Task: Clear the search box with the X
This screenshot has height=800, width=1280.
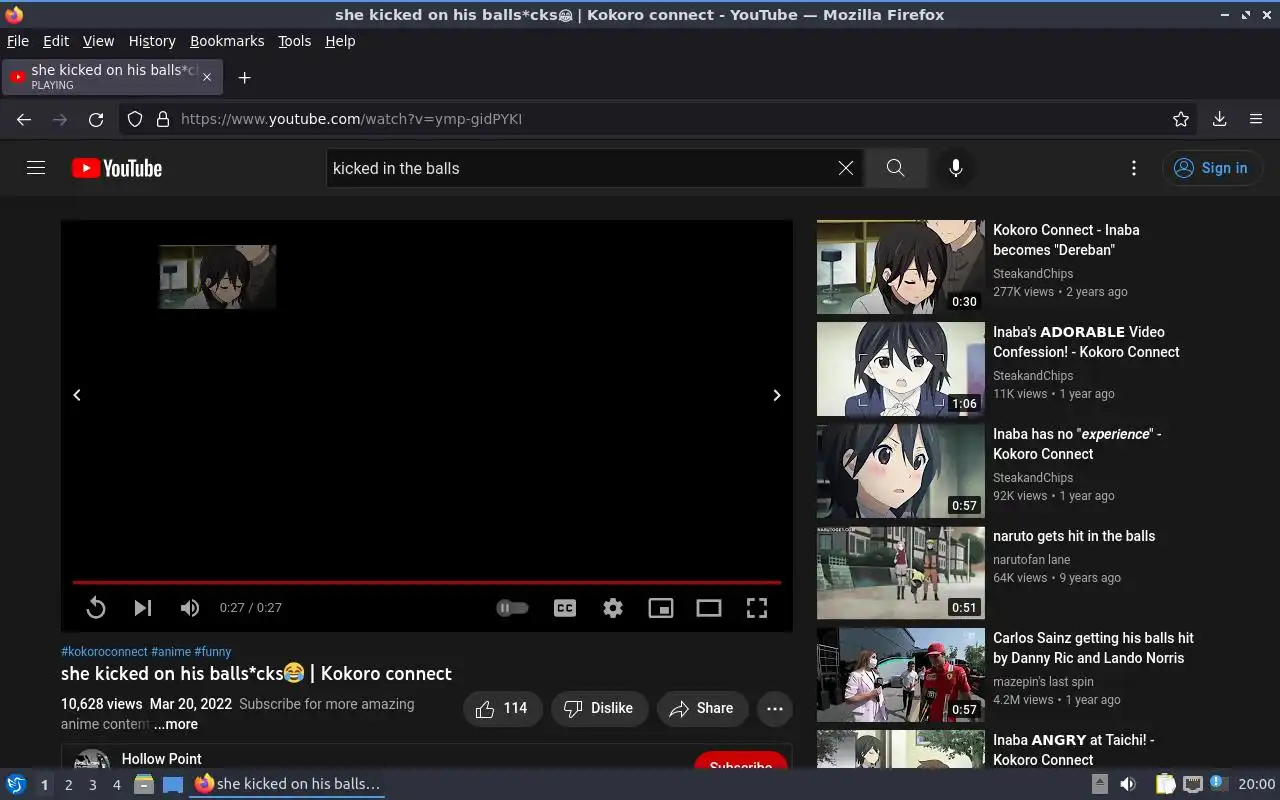Action: [x=846, y=168]
